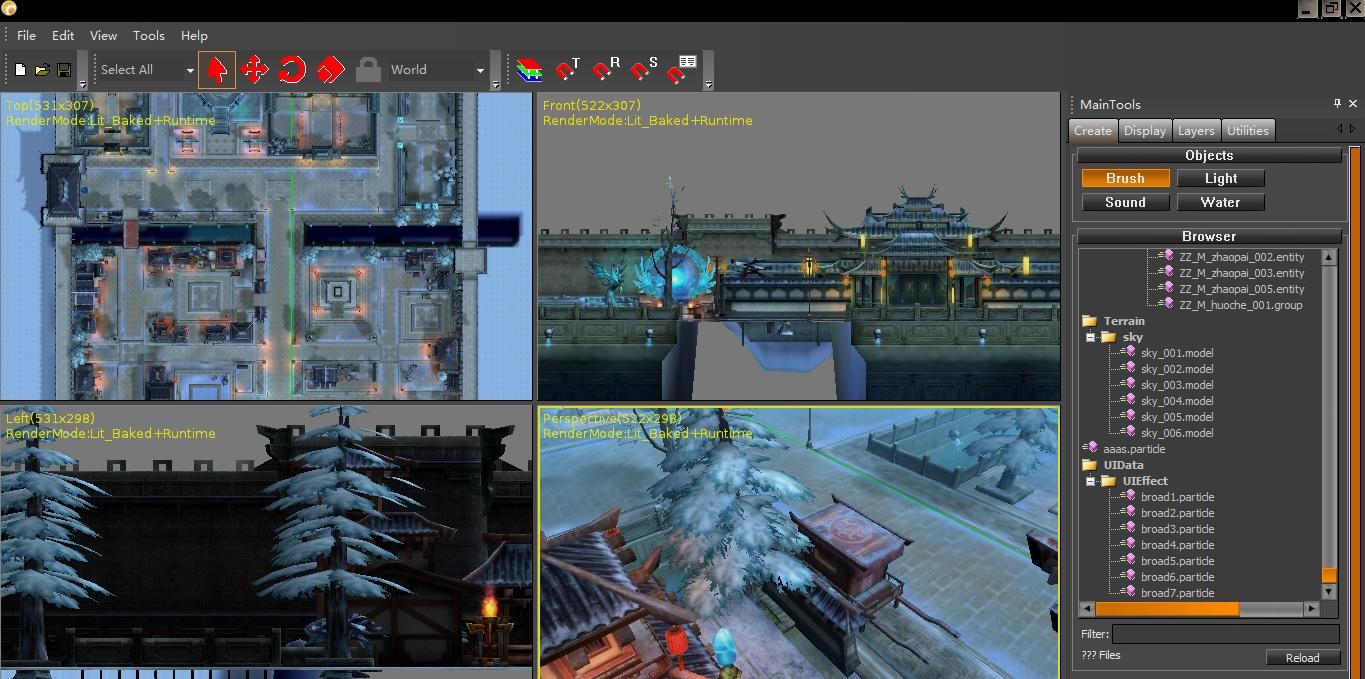Toggle the magnet T snap icon
Image resolution: width=1365 pixels, height=679 pixels.
coord(568,70)
